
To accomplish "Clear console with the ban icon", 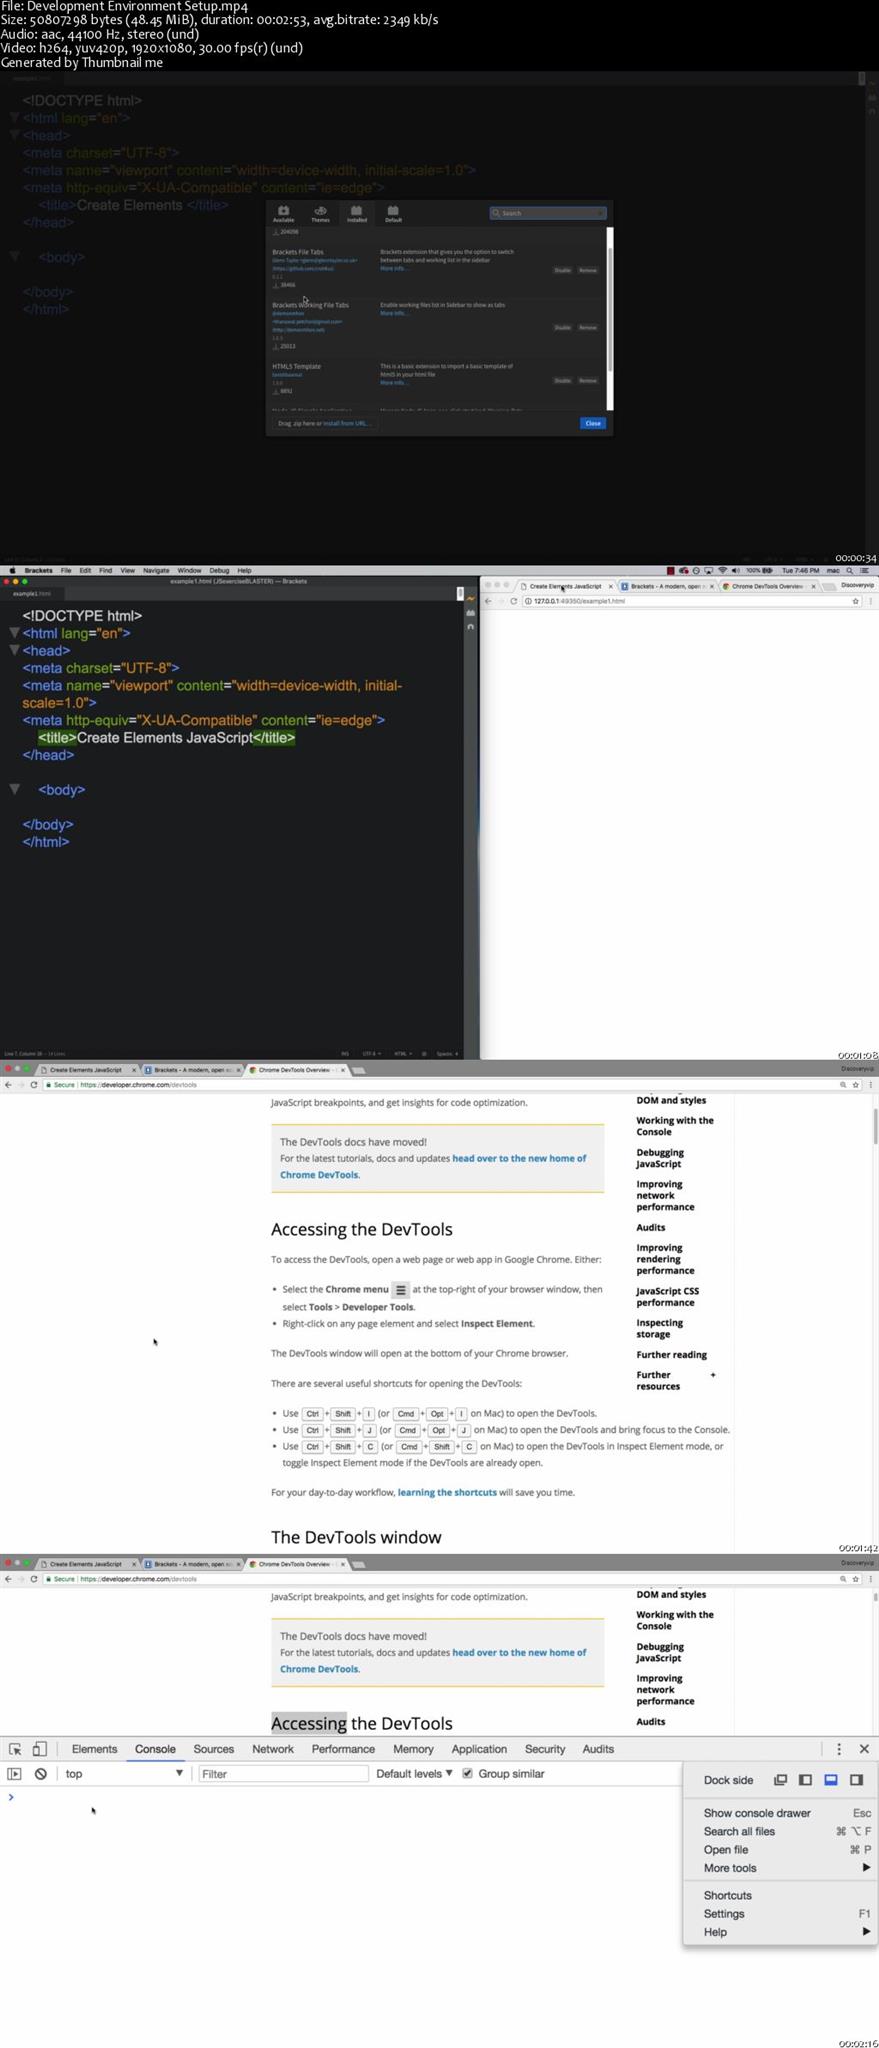I will pyautogui.click(x=40, y=1774).
